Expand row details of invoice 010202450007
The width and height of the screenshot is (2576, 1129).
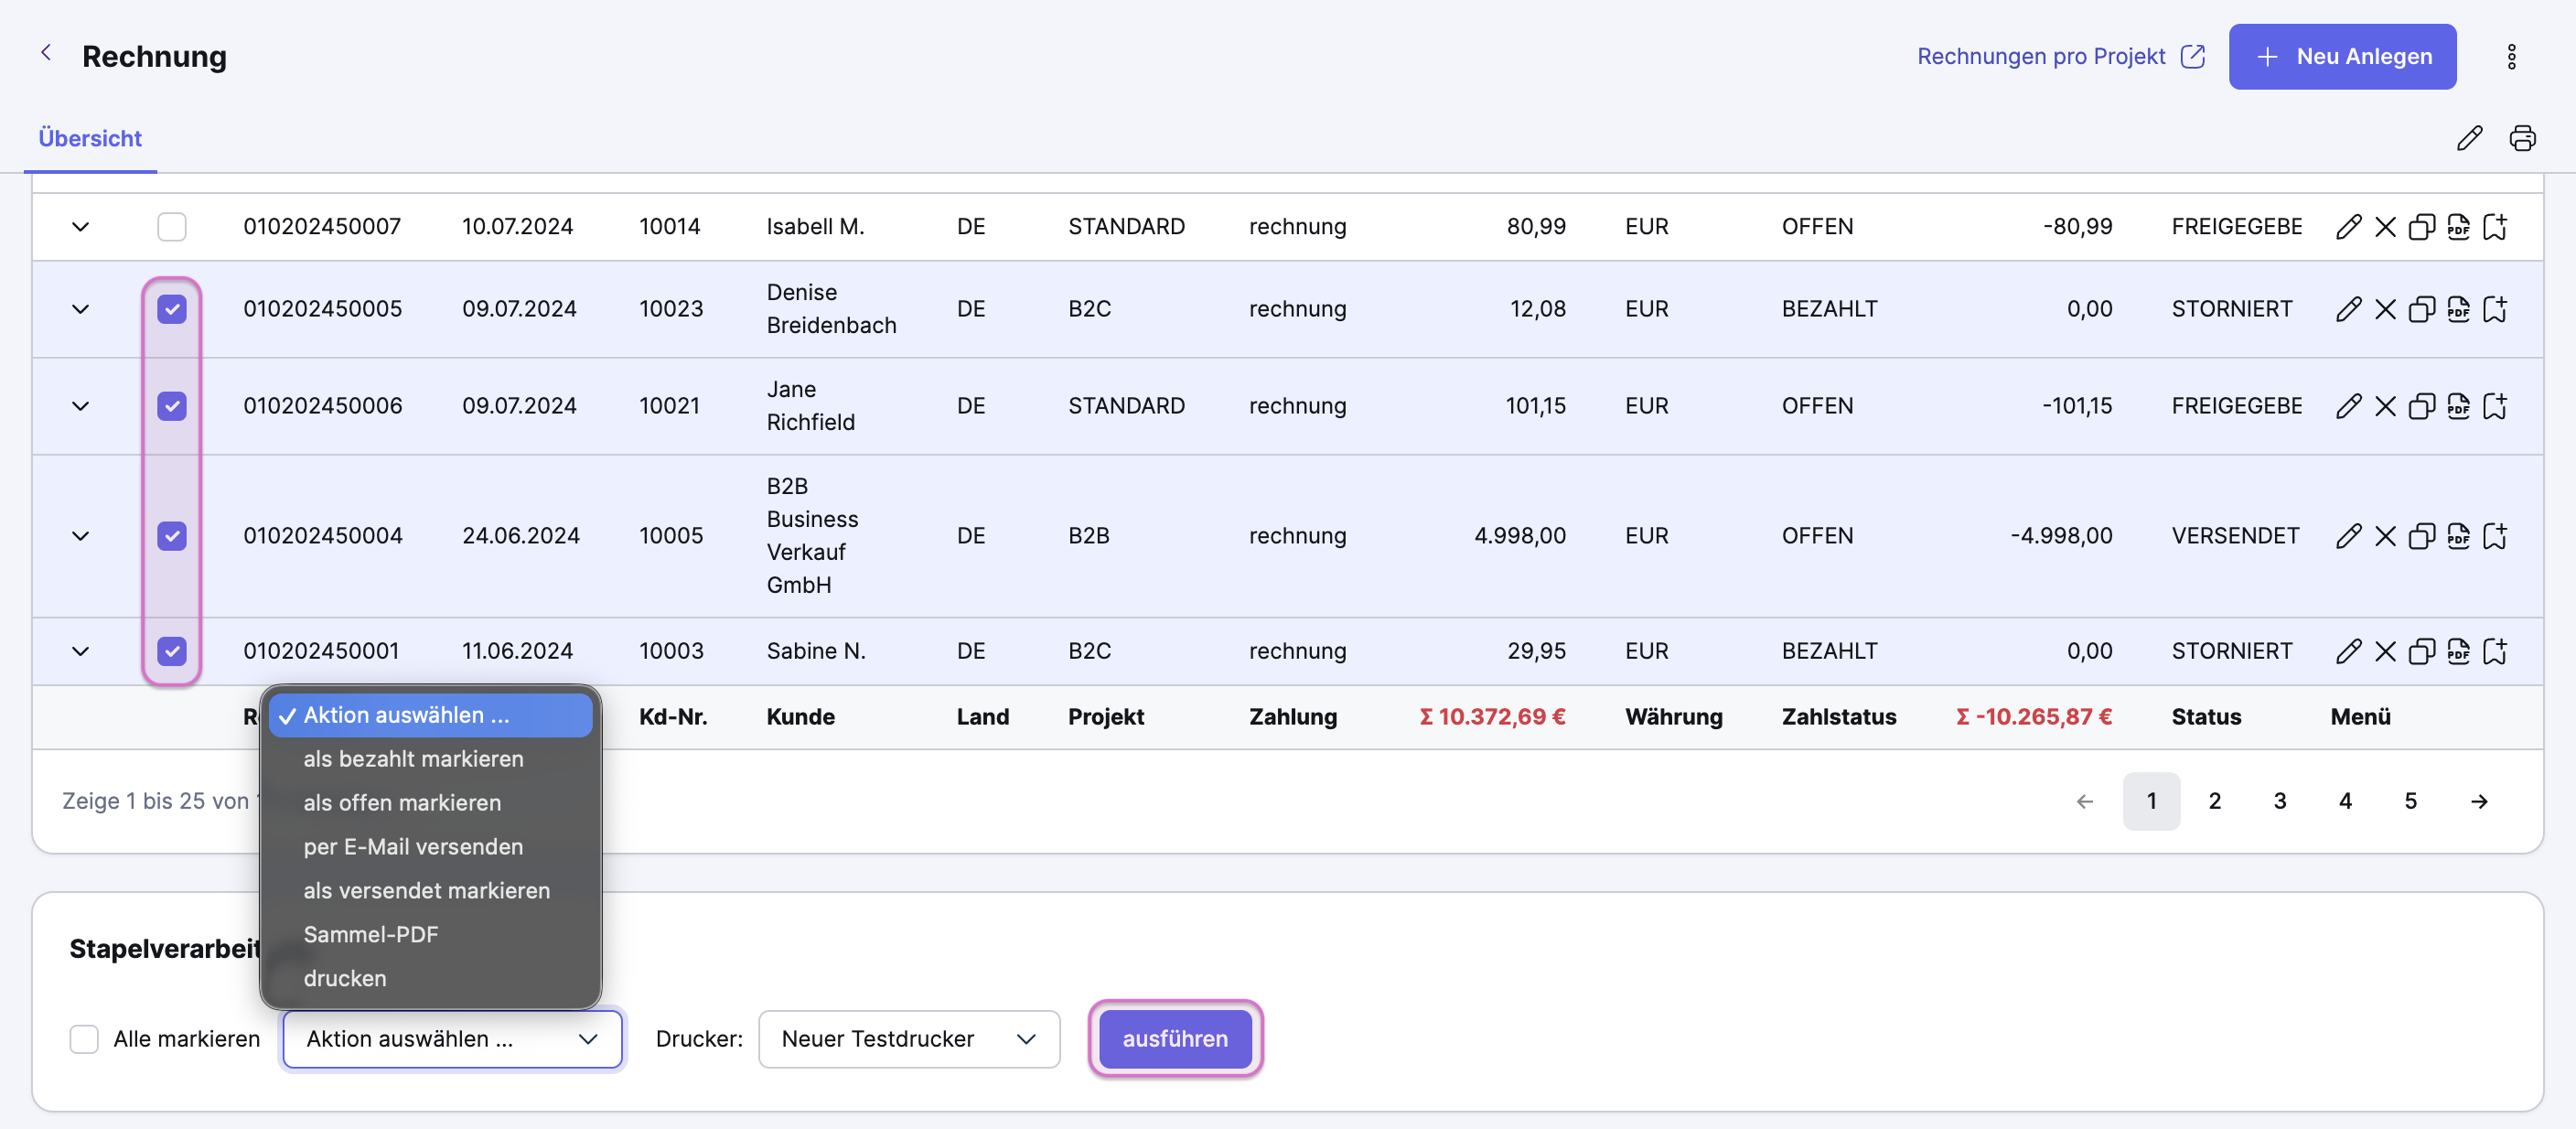[81, 227]
